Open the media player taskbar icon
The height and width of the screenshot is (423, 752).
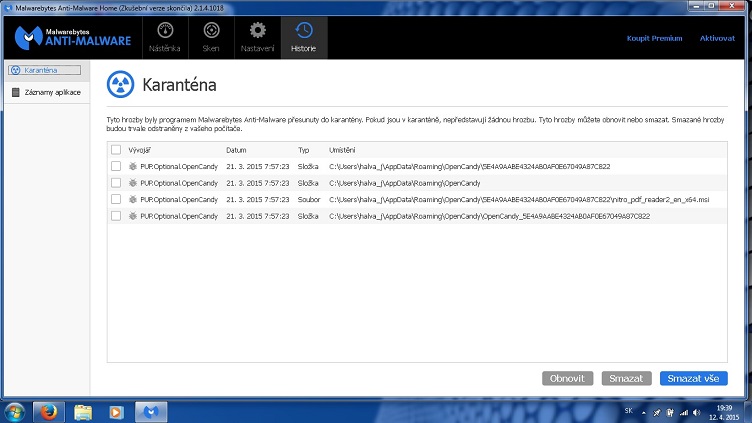116,412
